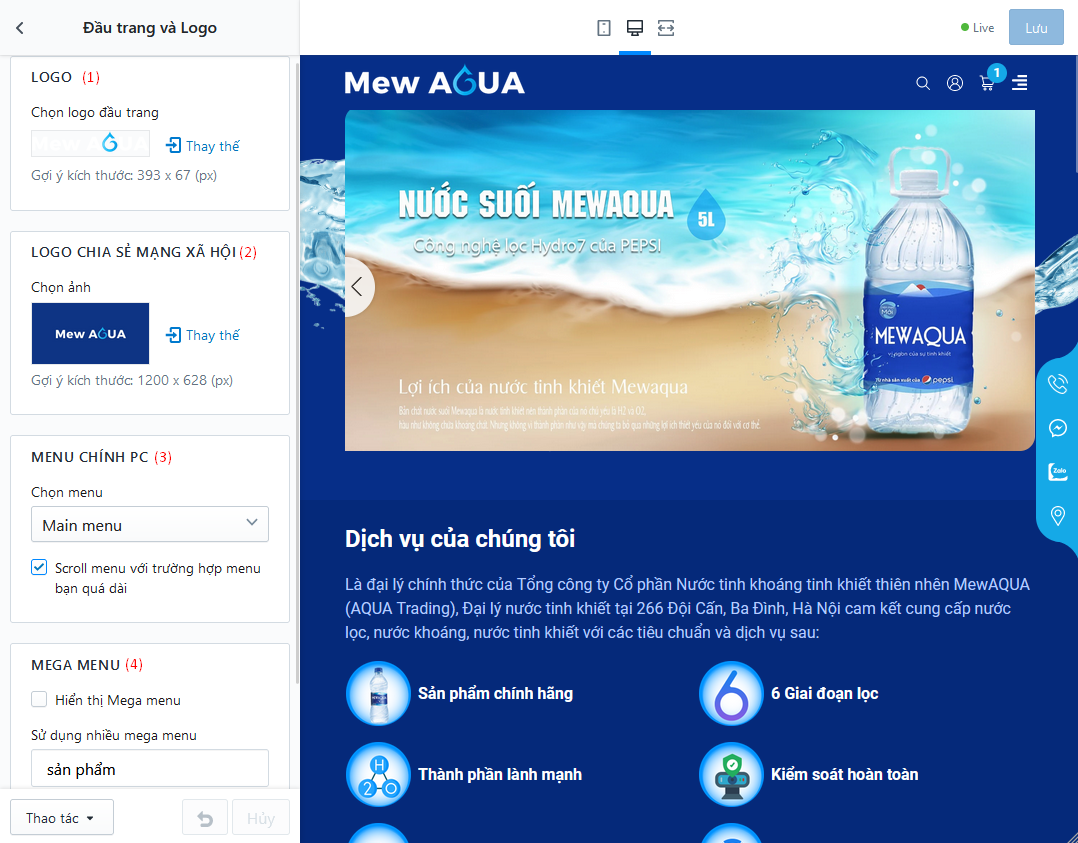Screen dimensions: 1078x843
Task: Click the undo arrow button
Action: [205, 818]
